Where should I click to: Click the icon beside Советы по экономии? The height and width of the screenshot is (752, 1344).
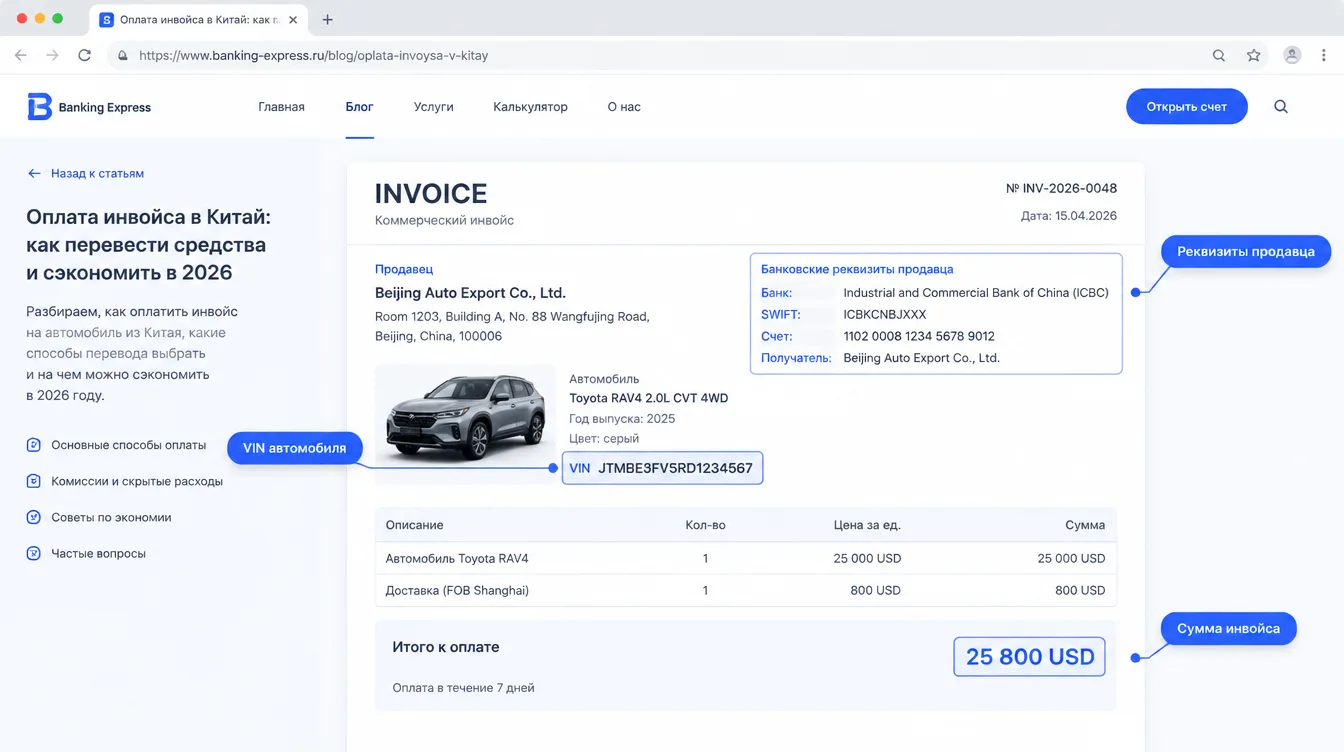33,517
